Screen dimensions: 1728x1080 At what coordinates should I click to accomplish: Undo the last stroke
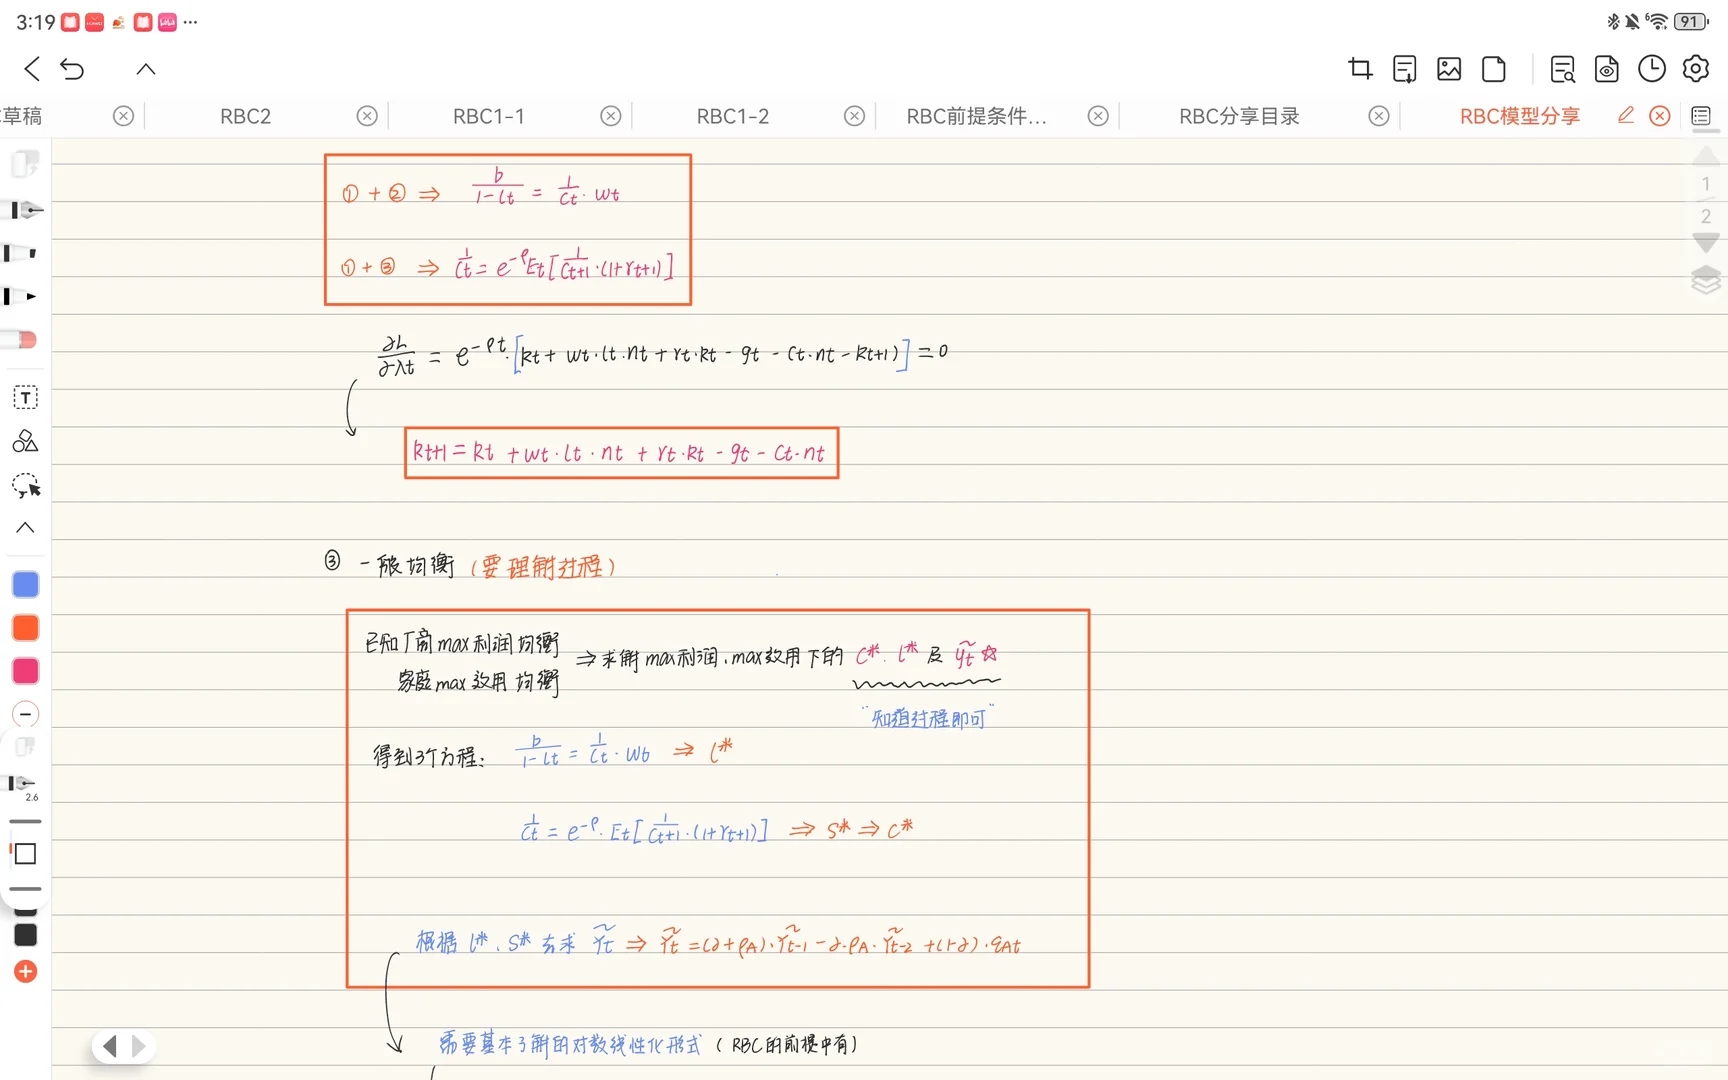coord(72,69)
